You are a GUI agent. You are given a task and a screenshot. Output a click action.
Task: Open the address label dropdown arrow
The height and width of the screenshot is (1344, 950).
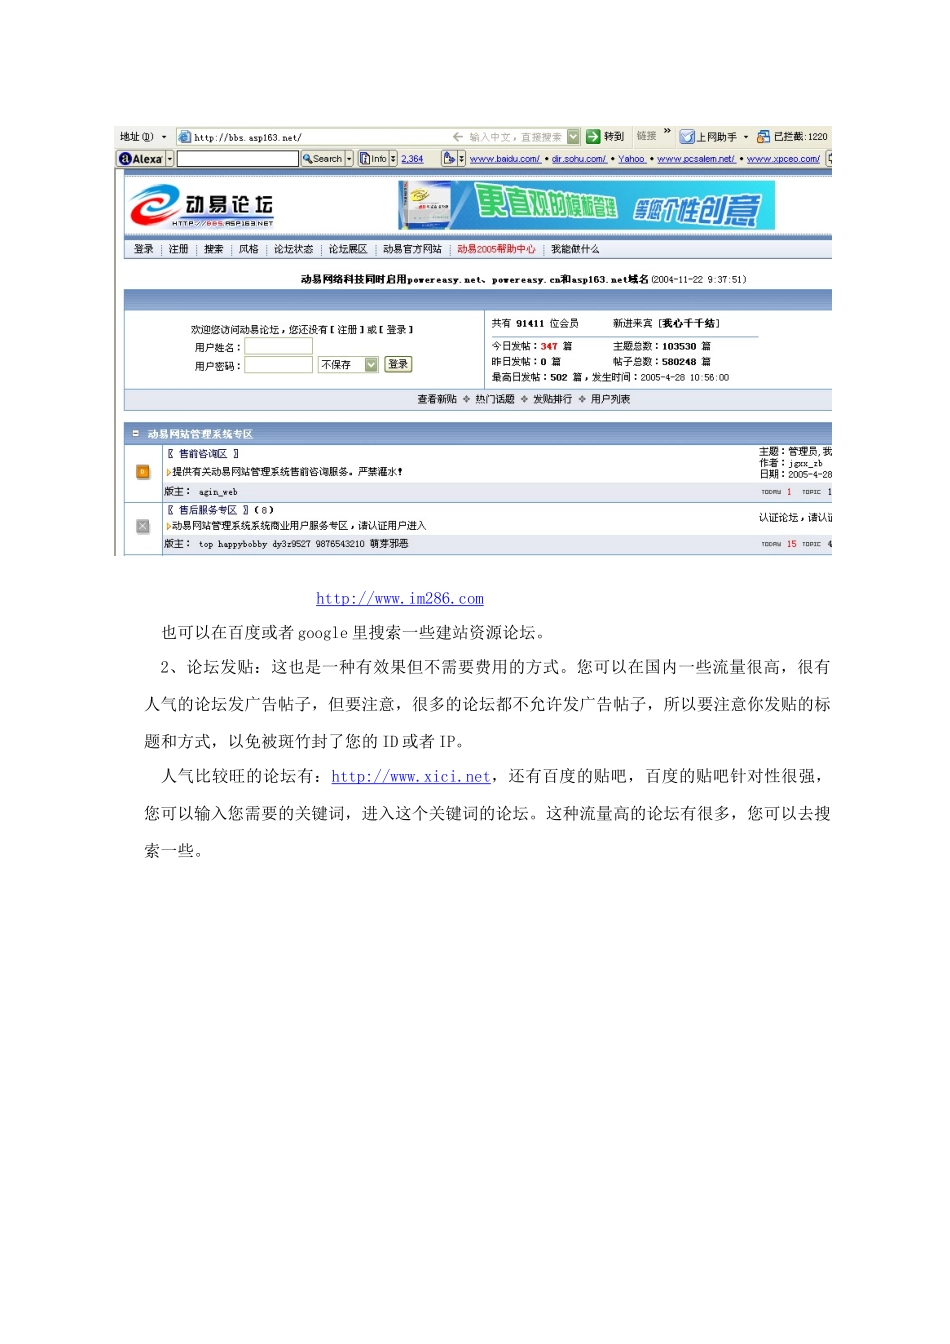(164, 137)
